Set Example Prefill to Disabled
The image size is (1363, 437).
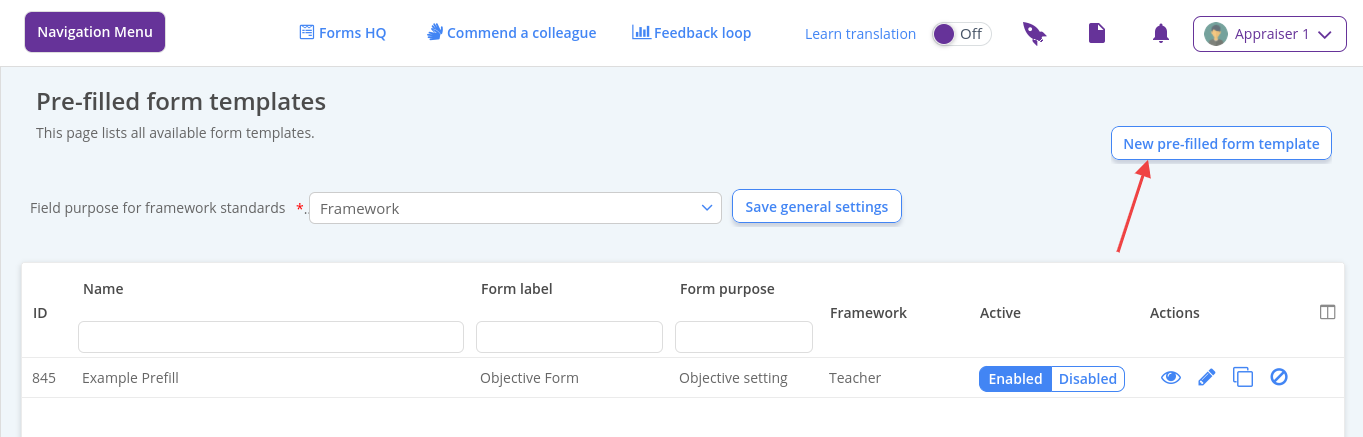[x=1088, y=379]
